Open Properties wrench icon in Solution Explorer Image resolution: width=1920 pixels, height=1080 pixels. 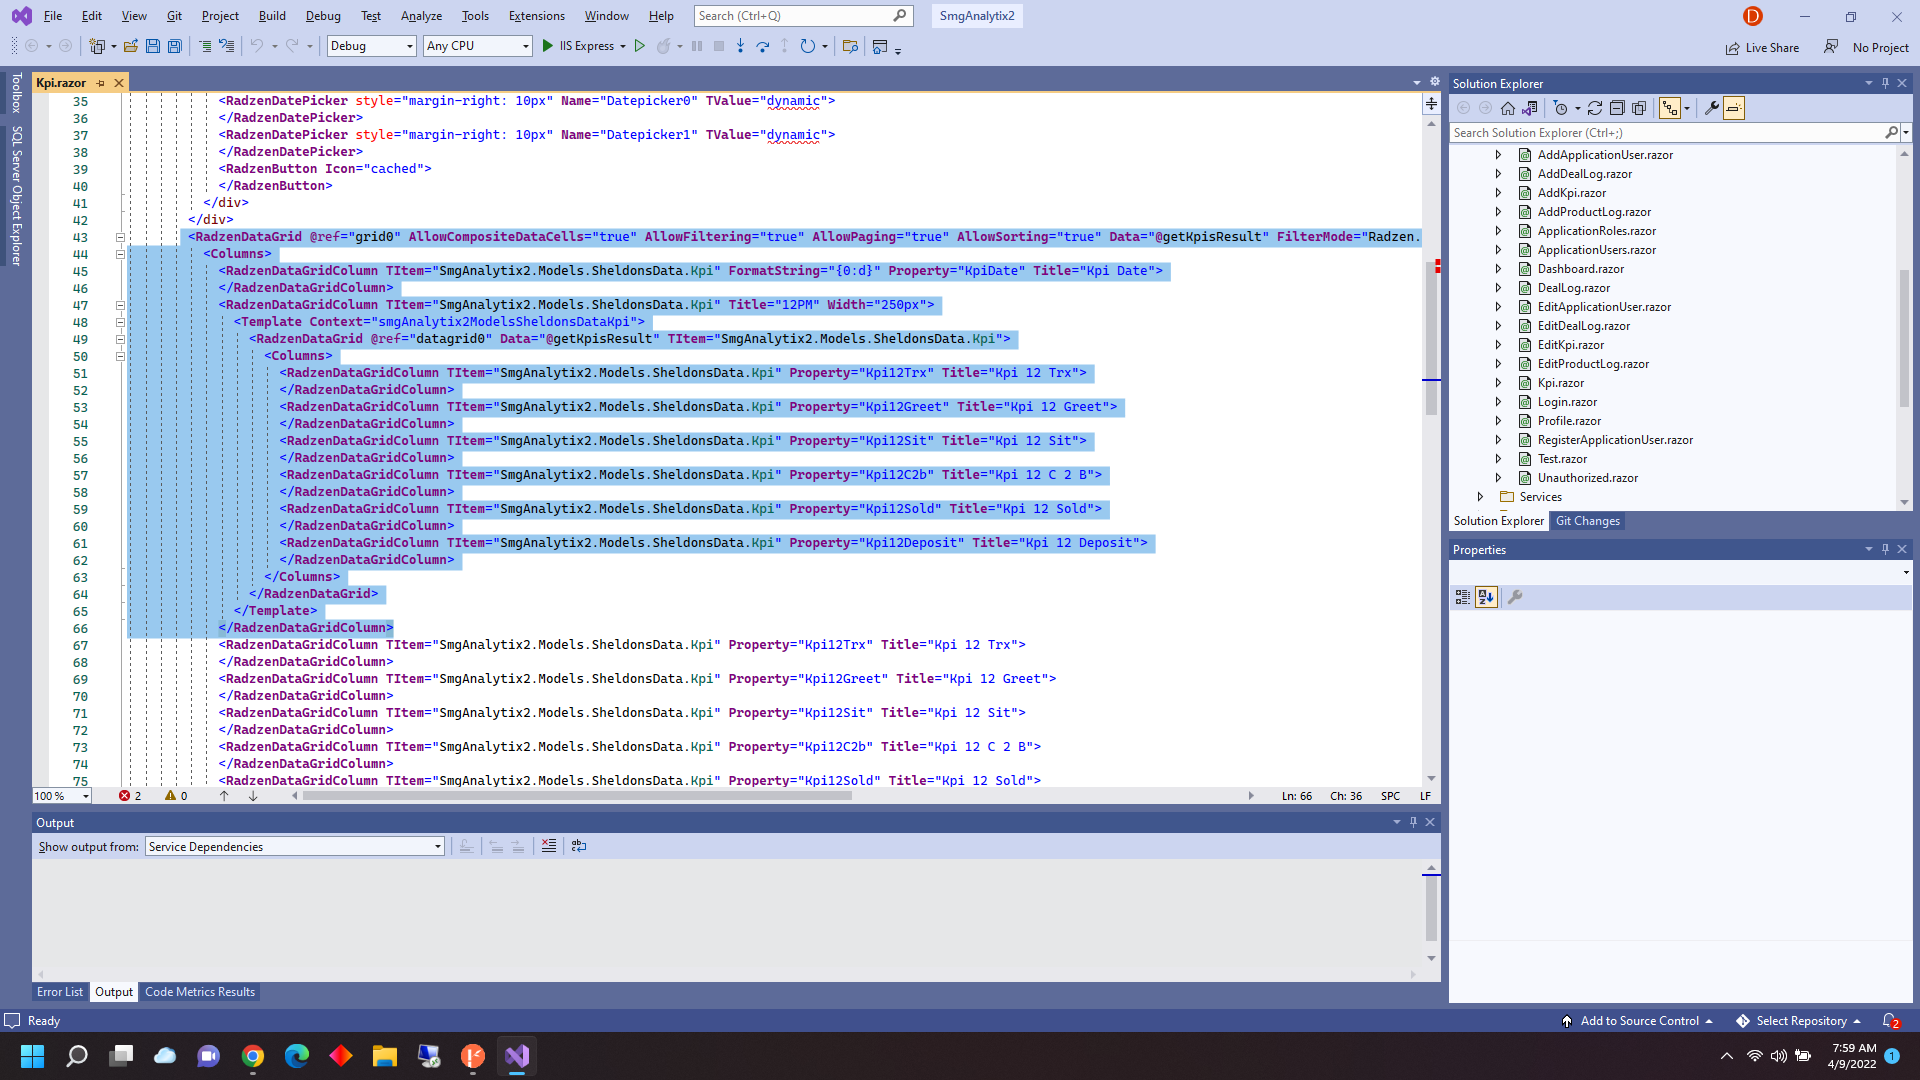pyautogui.click(x=1712, y=108)
